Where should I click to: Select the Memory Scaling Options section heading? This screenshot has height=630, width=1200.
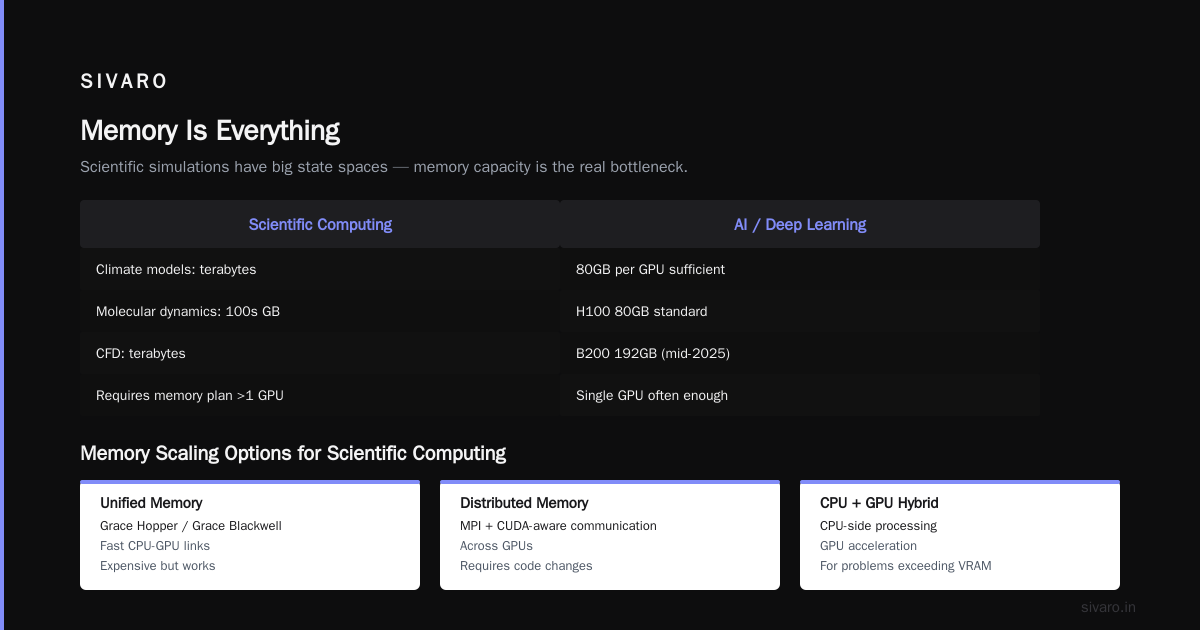(x=293, y=453)
